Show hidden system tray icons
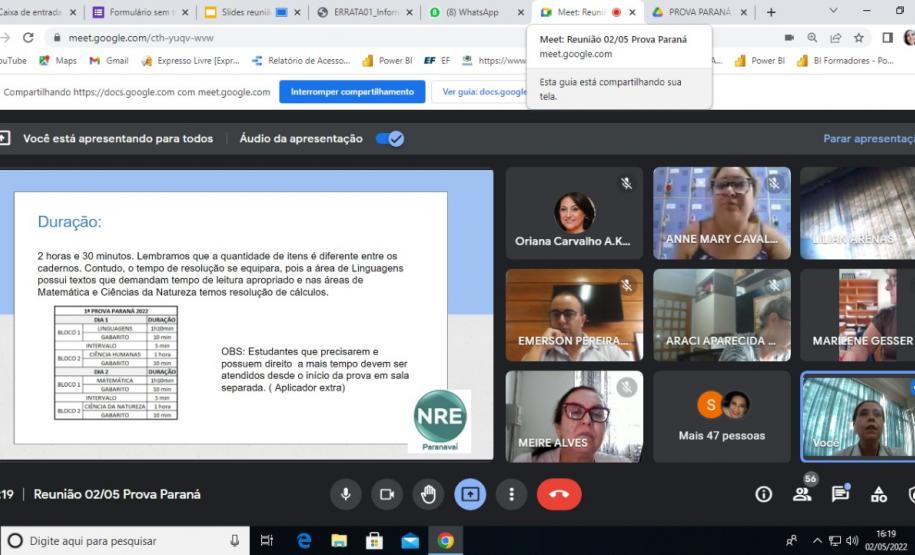The width and height of the screenshot is (915, 555). 817,541
